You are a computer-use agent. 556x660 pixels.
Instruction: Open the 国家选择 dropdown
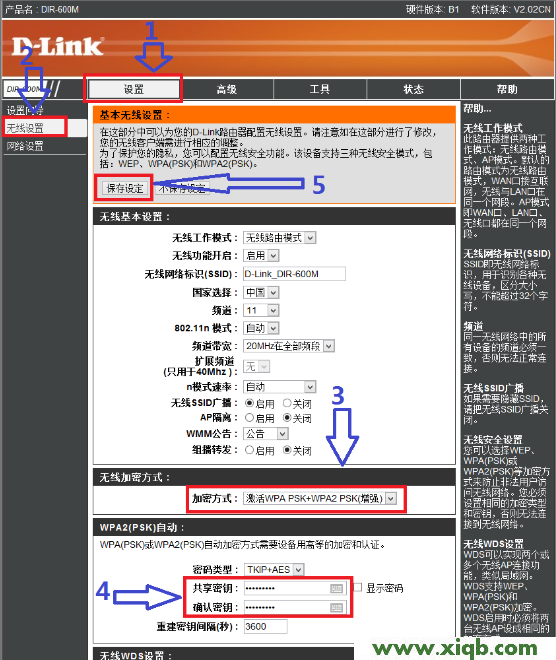261,293
